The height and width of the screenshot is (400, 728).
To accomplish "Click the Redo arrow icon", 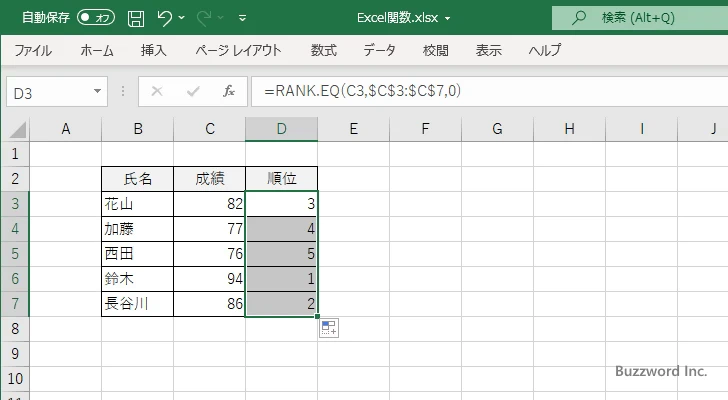I will click(203, 18).
